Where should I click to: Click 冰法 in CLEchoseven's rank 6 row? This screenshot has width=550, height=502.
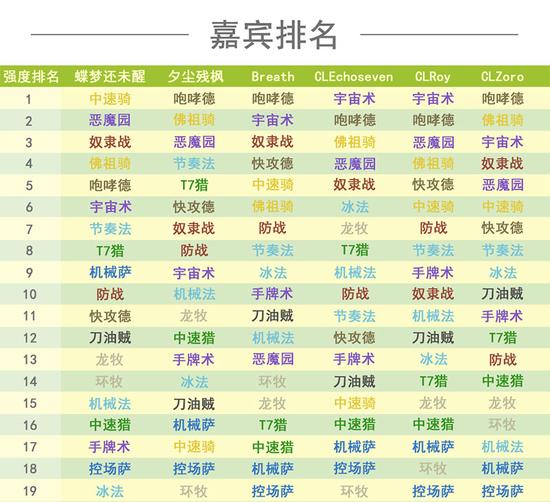pyautogui.click(x=355, y=207)
